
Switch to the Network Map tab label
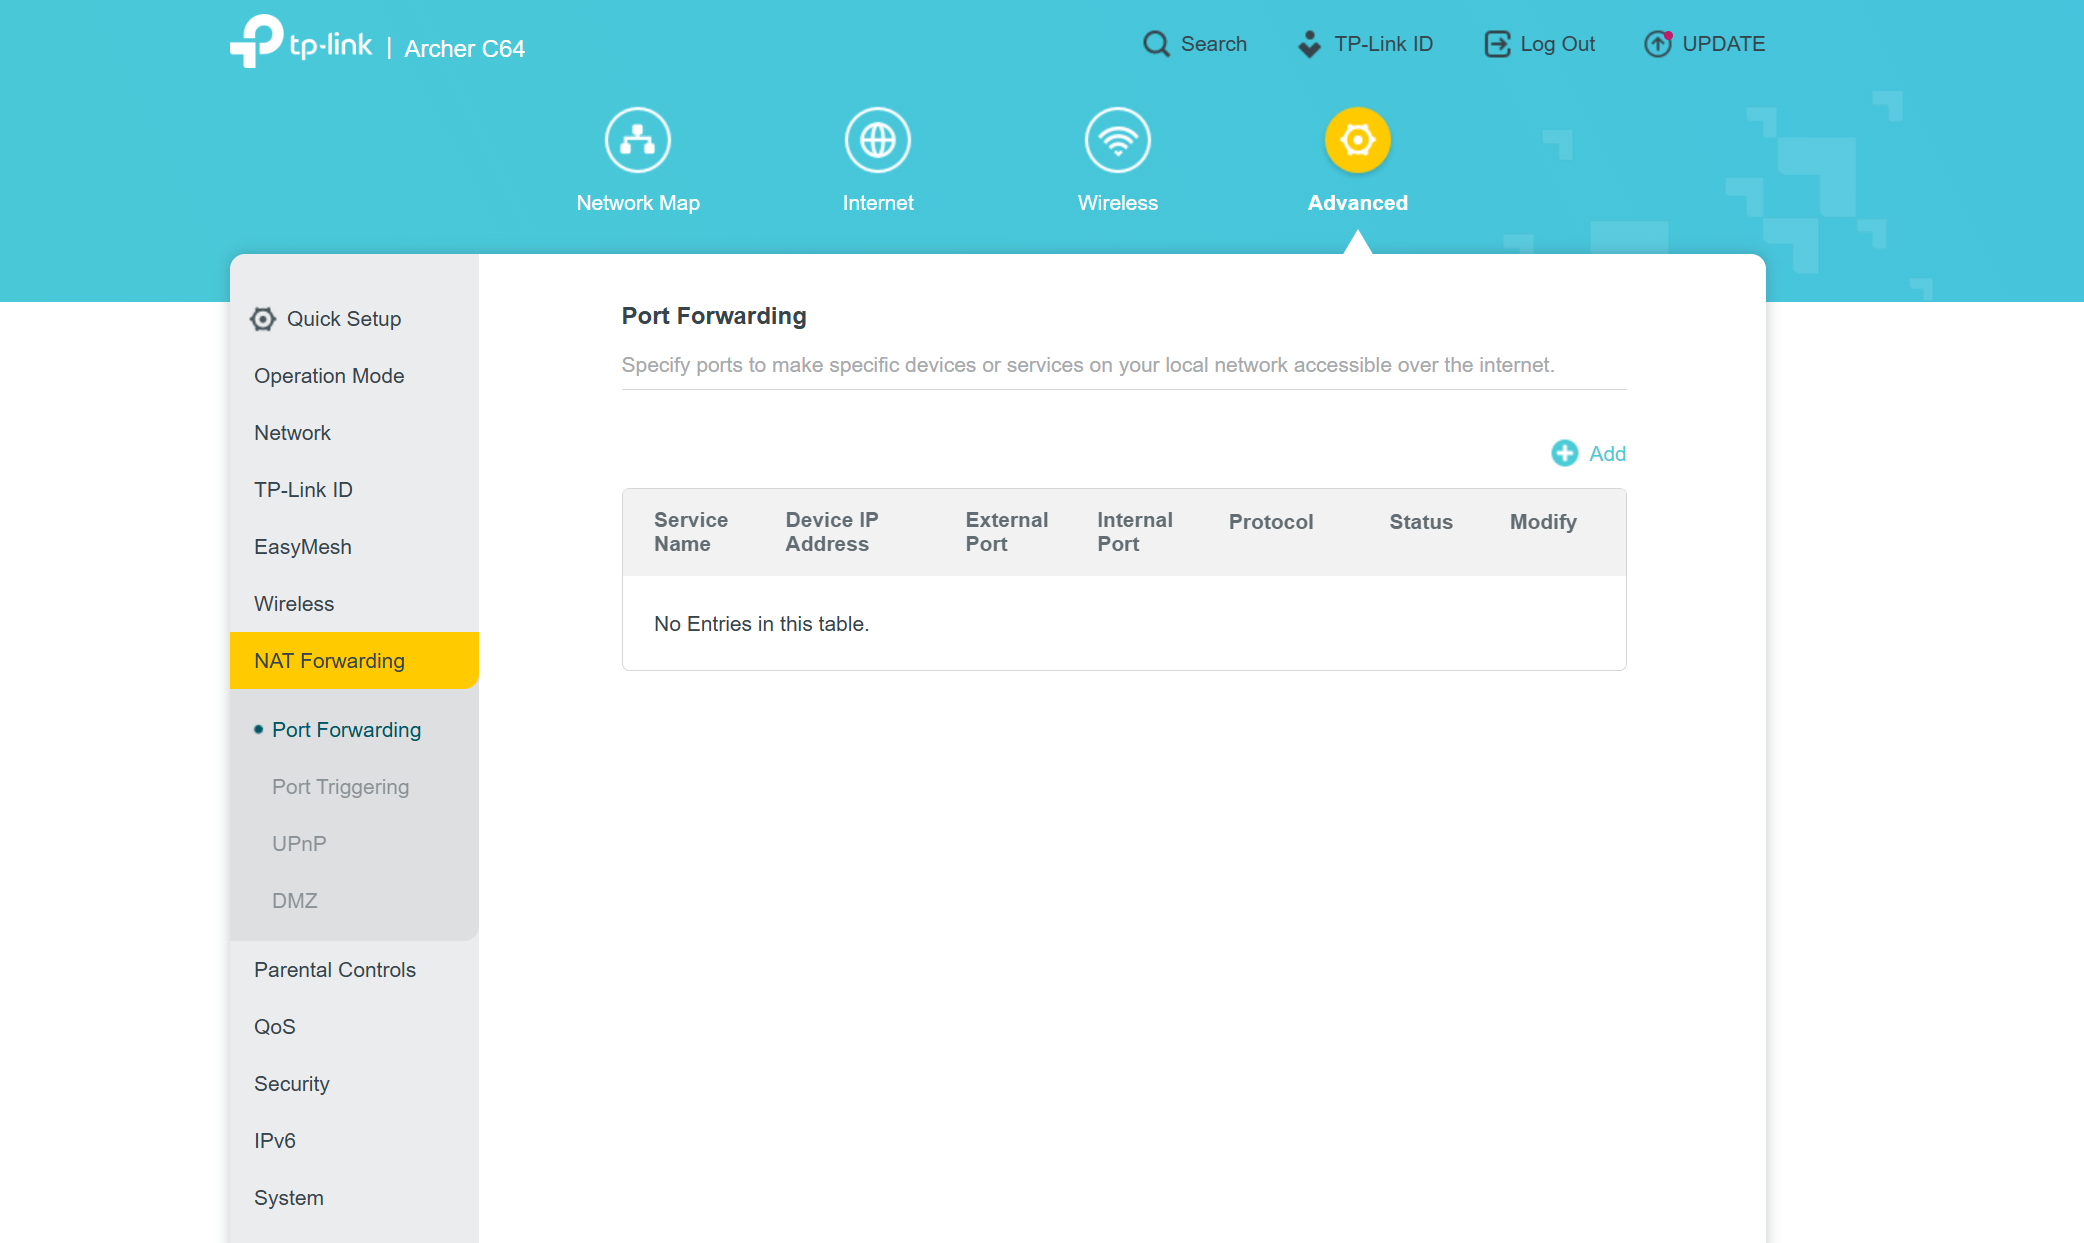tap(638, 203)
